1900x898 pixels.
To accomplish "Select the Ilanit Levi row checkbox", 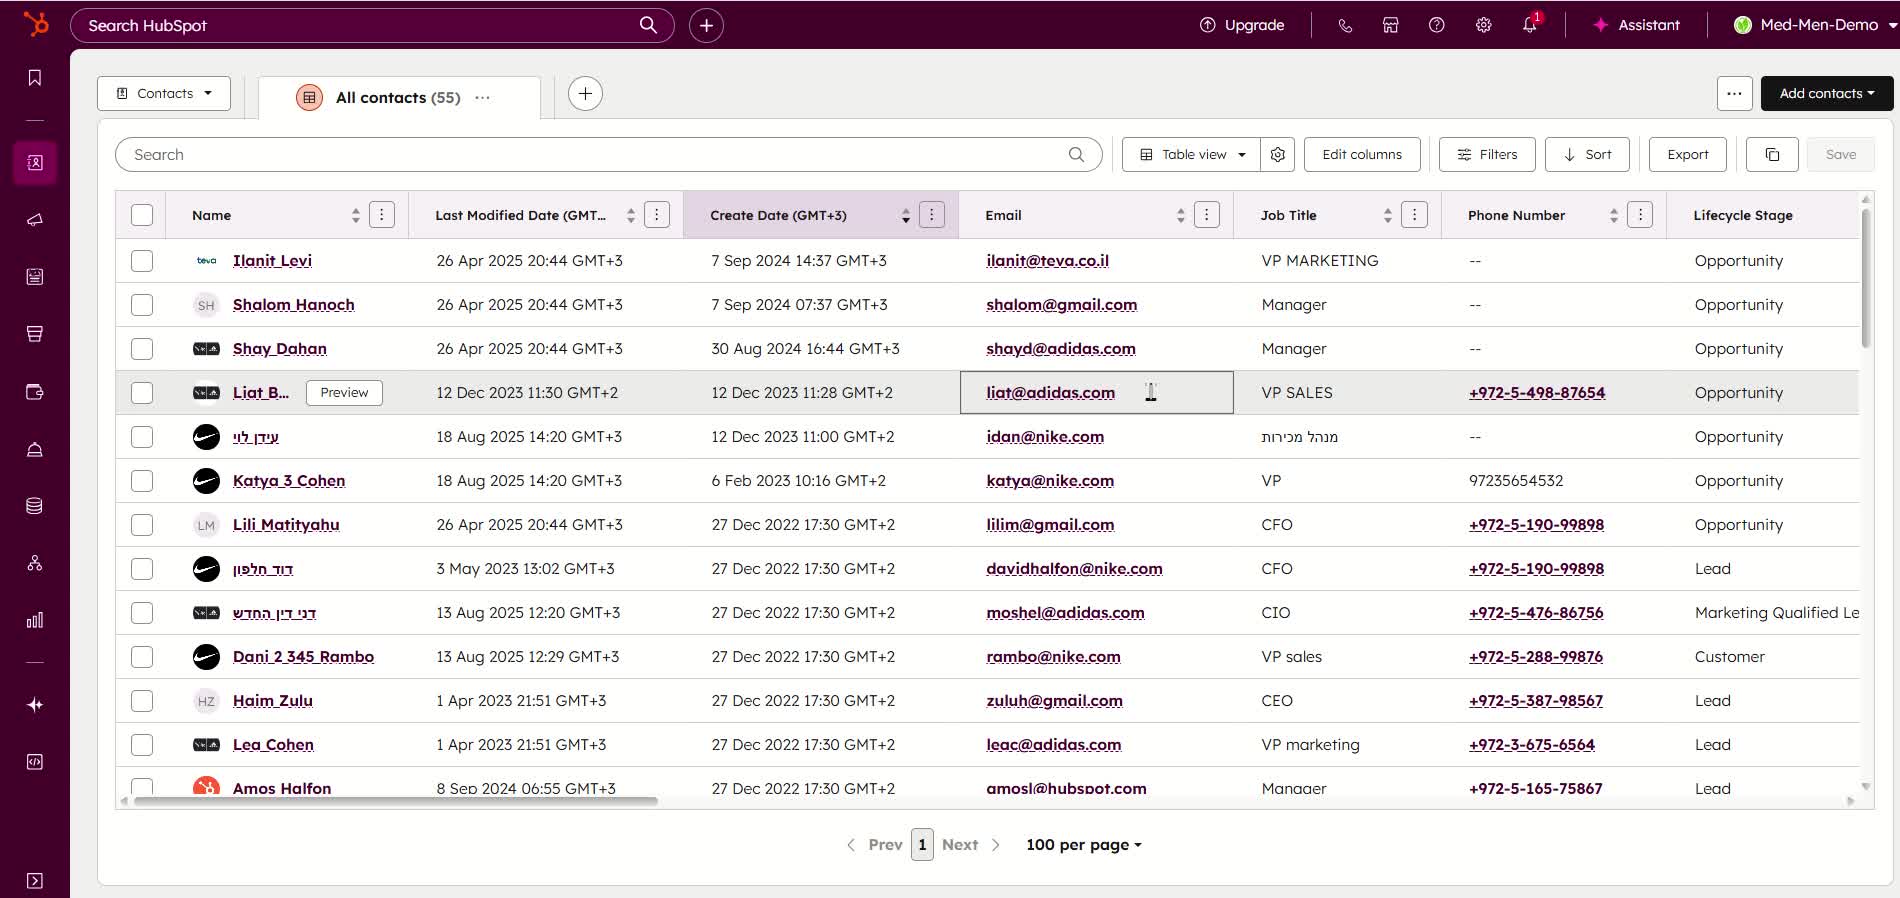I will [x=142, y=261].
